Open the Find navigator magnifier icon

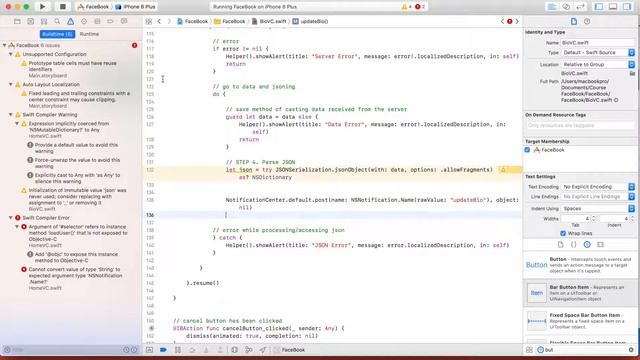[57, 21]
